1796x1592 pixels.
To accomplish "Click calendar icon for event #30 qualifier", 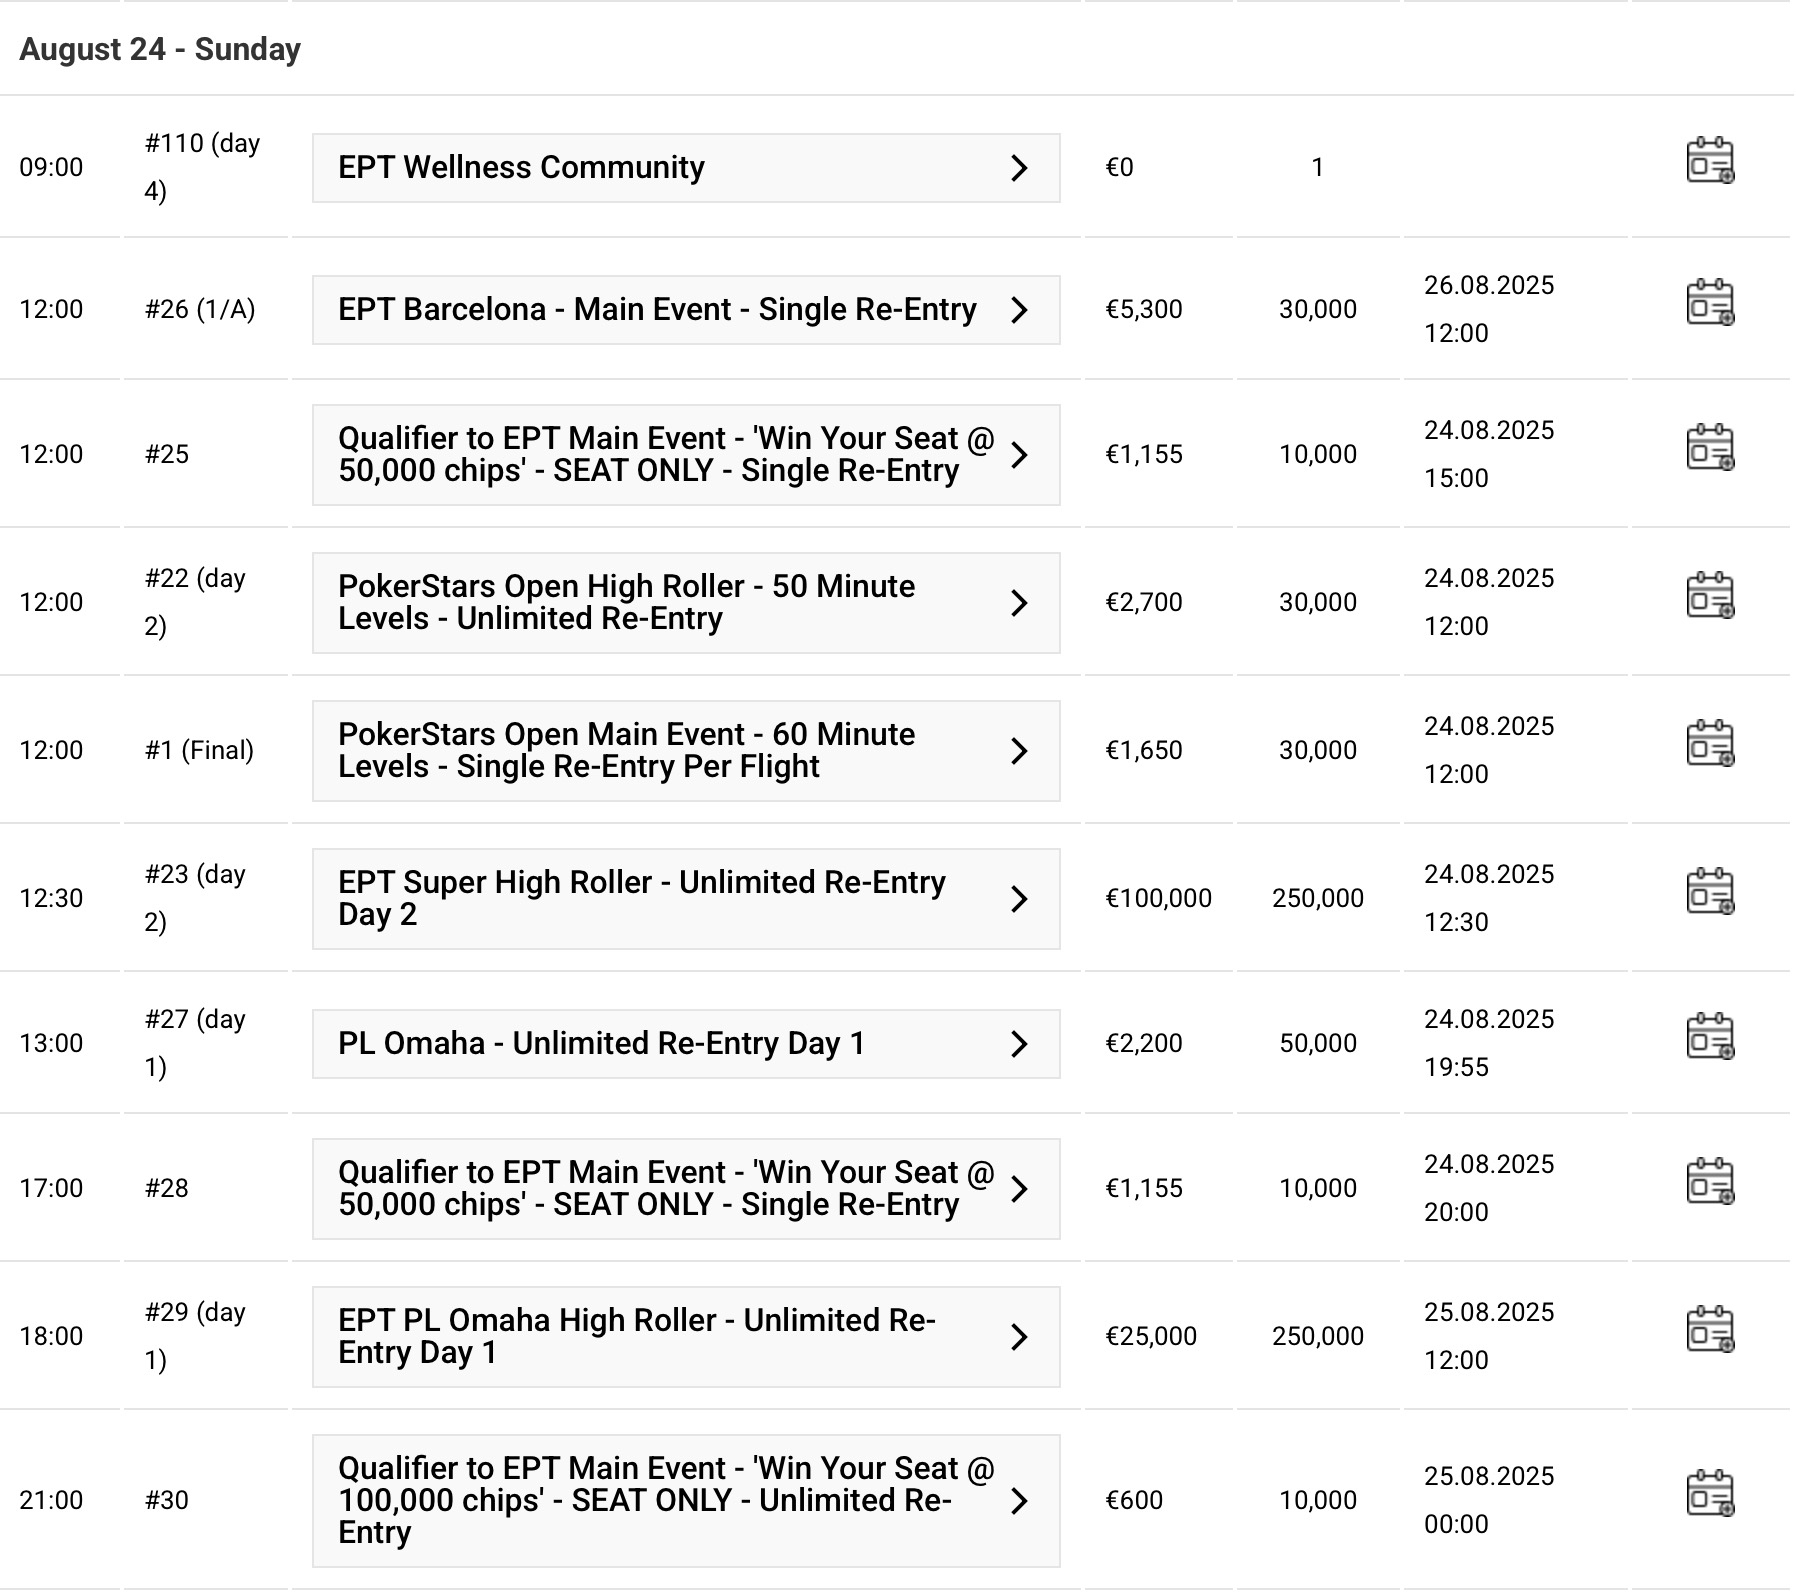I will click(x=1710, y=1494).
